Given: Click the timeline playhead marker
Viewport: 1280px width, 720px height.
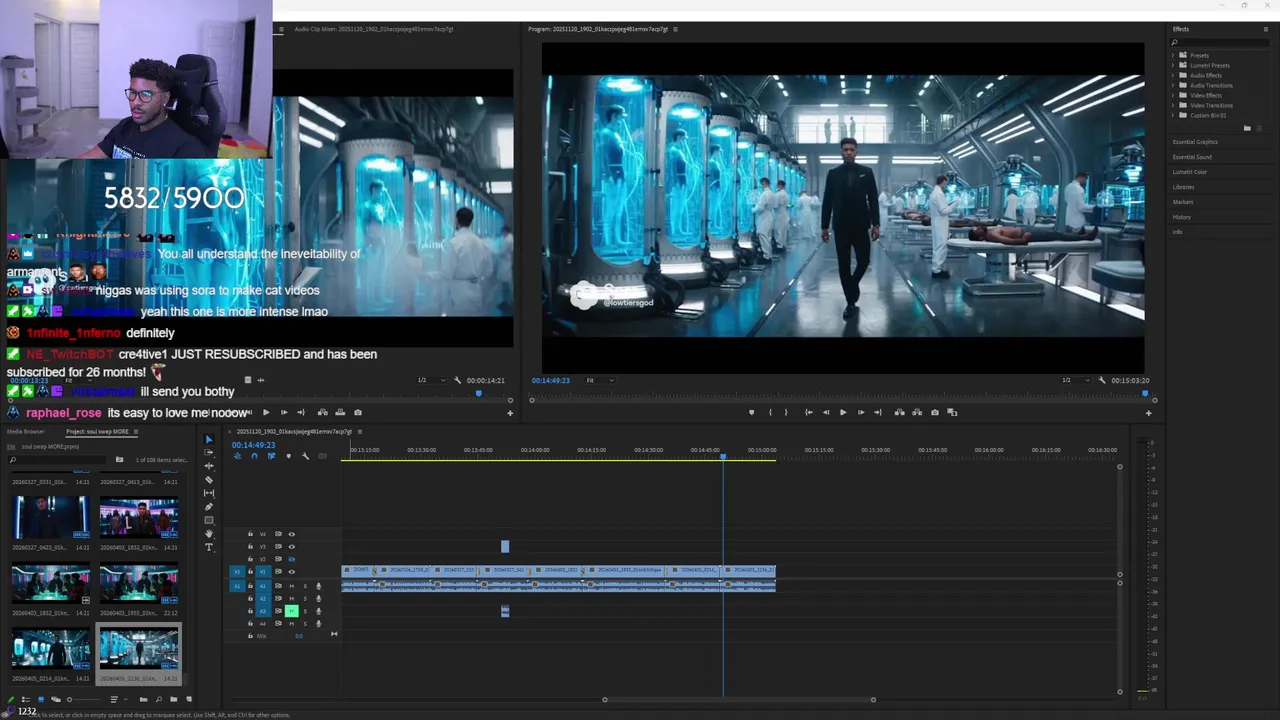Looking at the screenshot, I should point(723,457).
